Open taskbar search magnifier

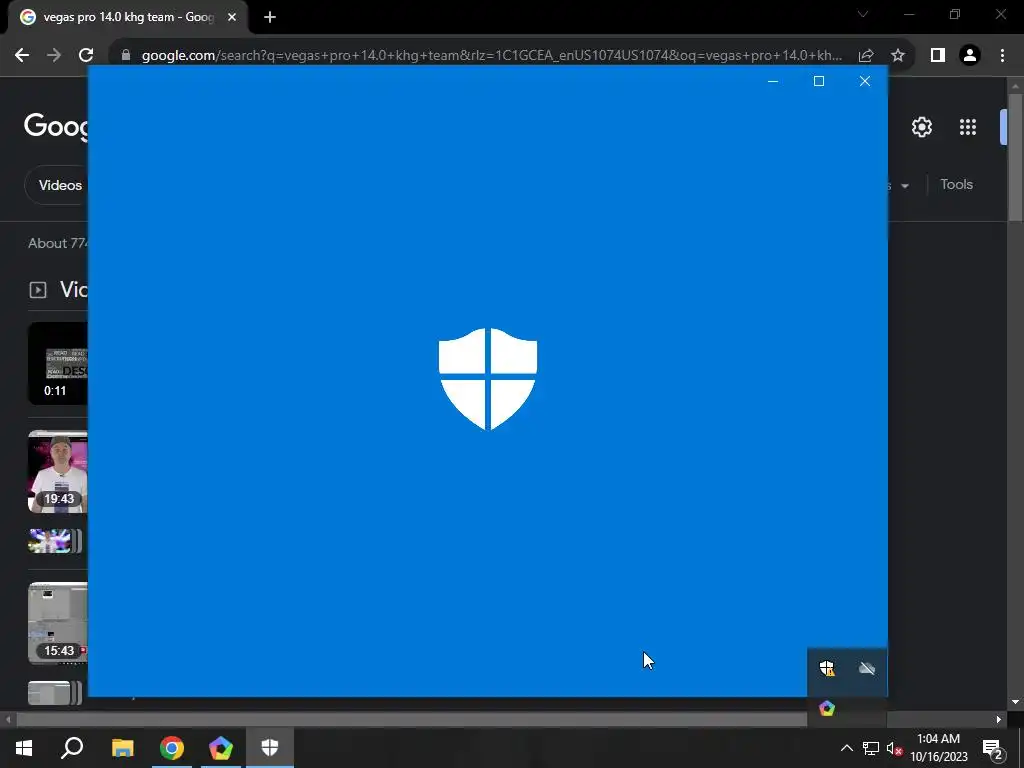pos(72,748)
